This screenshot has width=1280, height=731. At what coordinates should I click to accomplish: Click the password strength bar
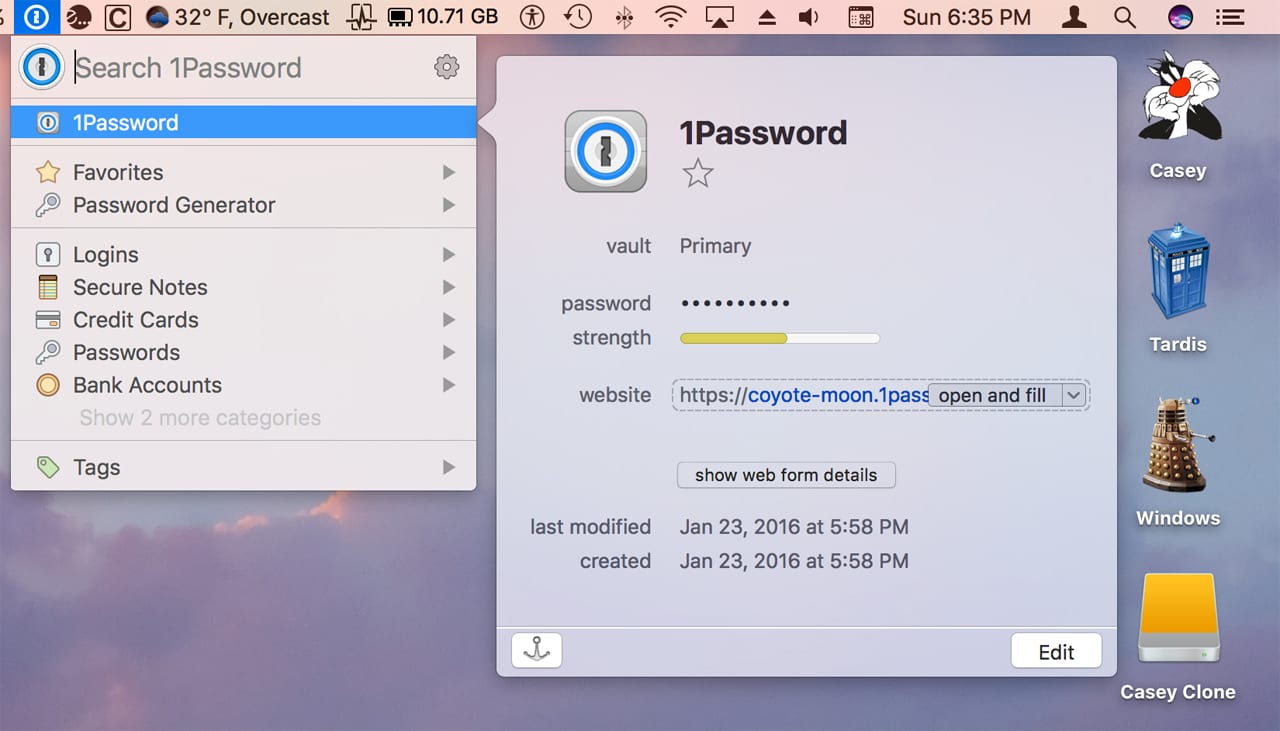779,338
